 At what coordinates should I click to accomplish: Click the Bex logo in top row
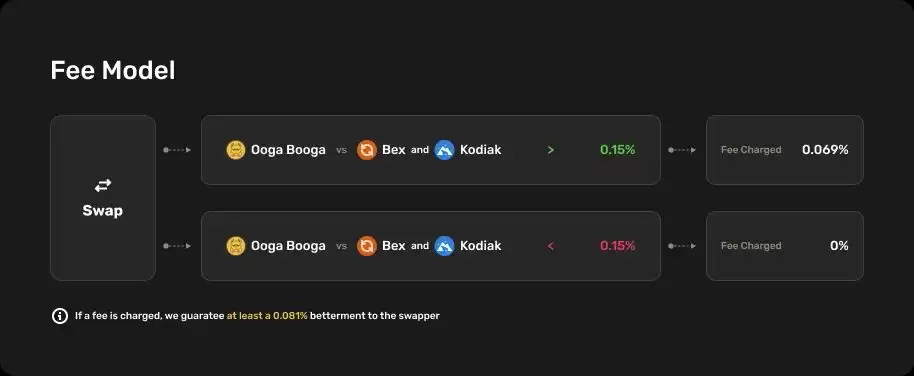point(367,150)
